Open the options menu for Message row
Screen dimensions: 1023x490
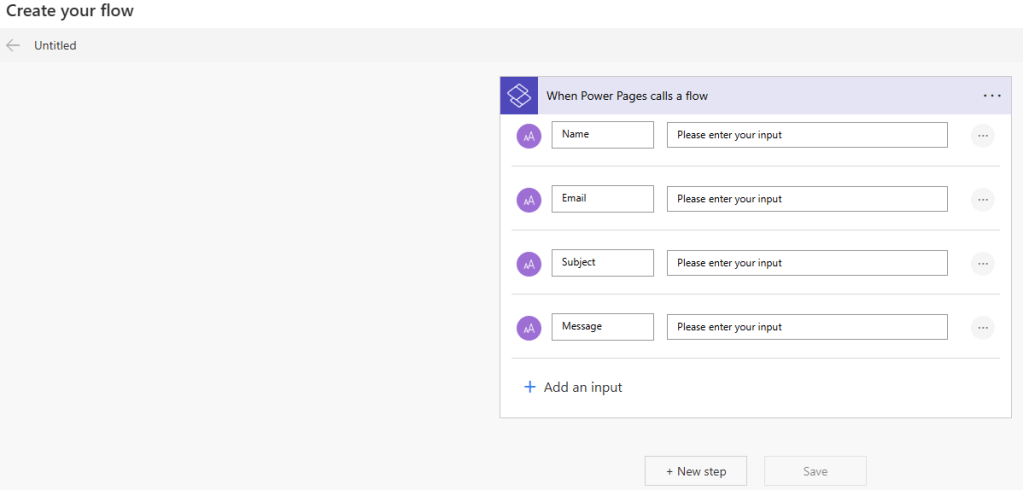982,327
